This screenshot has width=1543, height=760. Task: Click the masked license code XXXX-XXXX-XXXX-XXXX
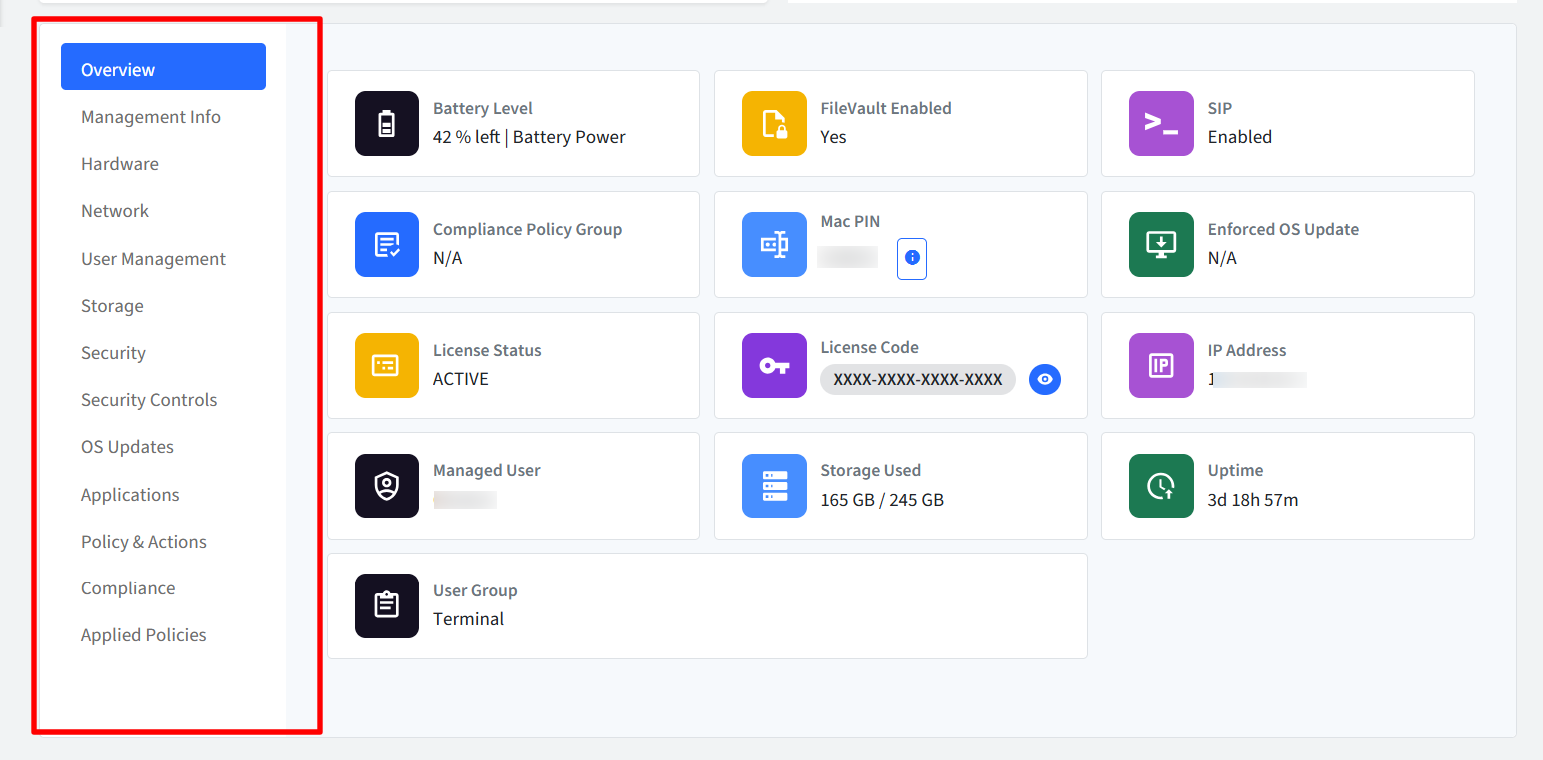(x=918, y=379)
